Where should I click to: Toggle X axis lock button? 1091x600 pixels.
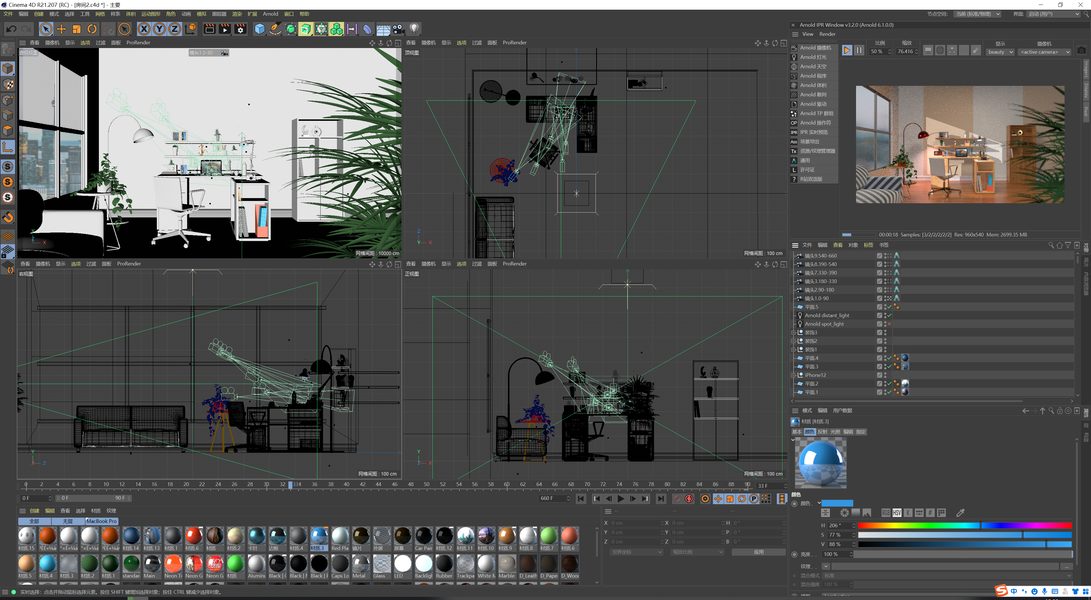click(x=144, y=29)
